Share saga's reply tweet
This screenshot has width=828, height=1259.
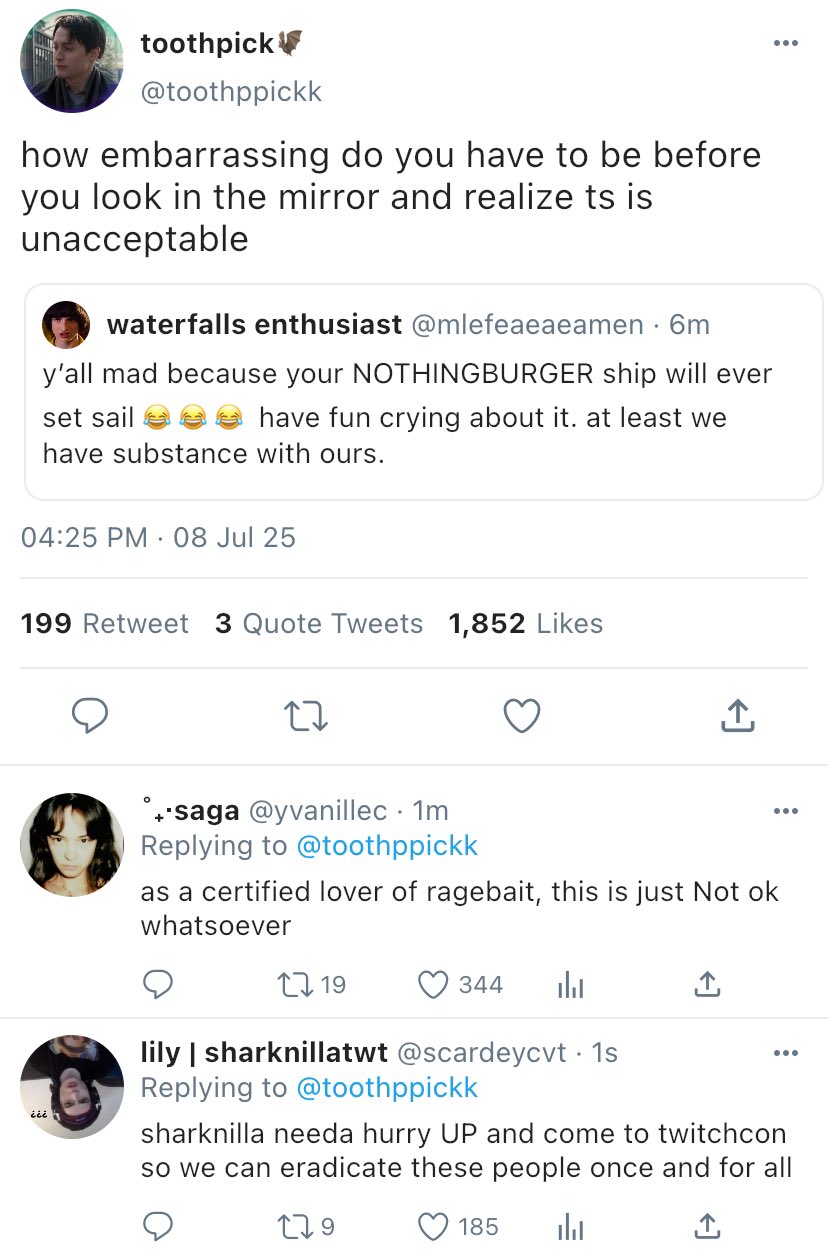[707, 985]
